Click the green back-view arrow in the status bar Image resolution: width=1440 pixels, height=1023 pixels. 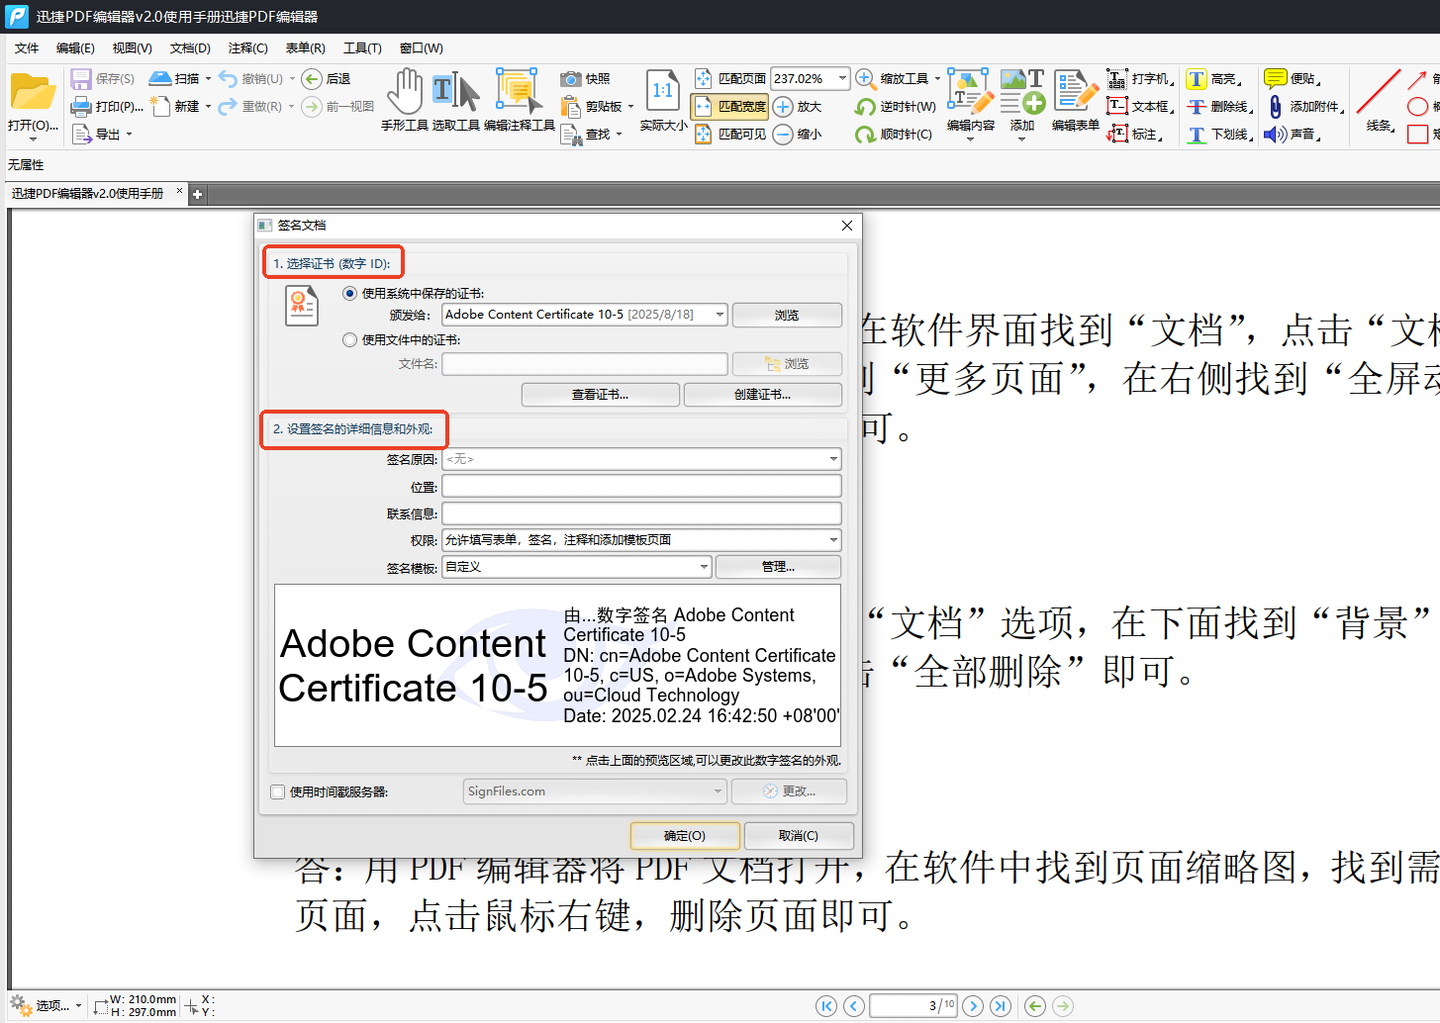(x=1035, y=1006)
